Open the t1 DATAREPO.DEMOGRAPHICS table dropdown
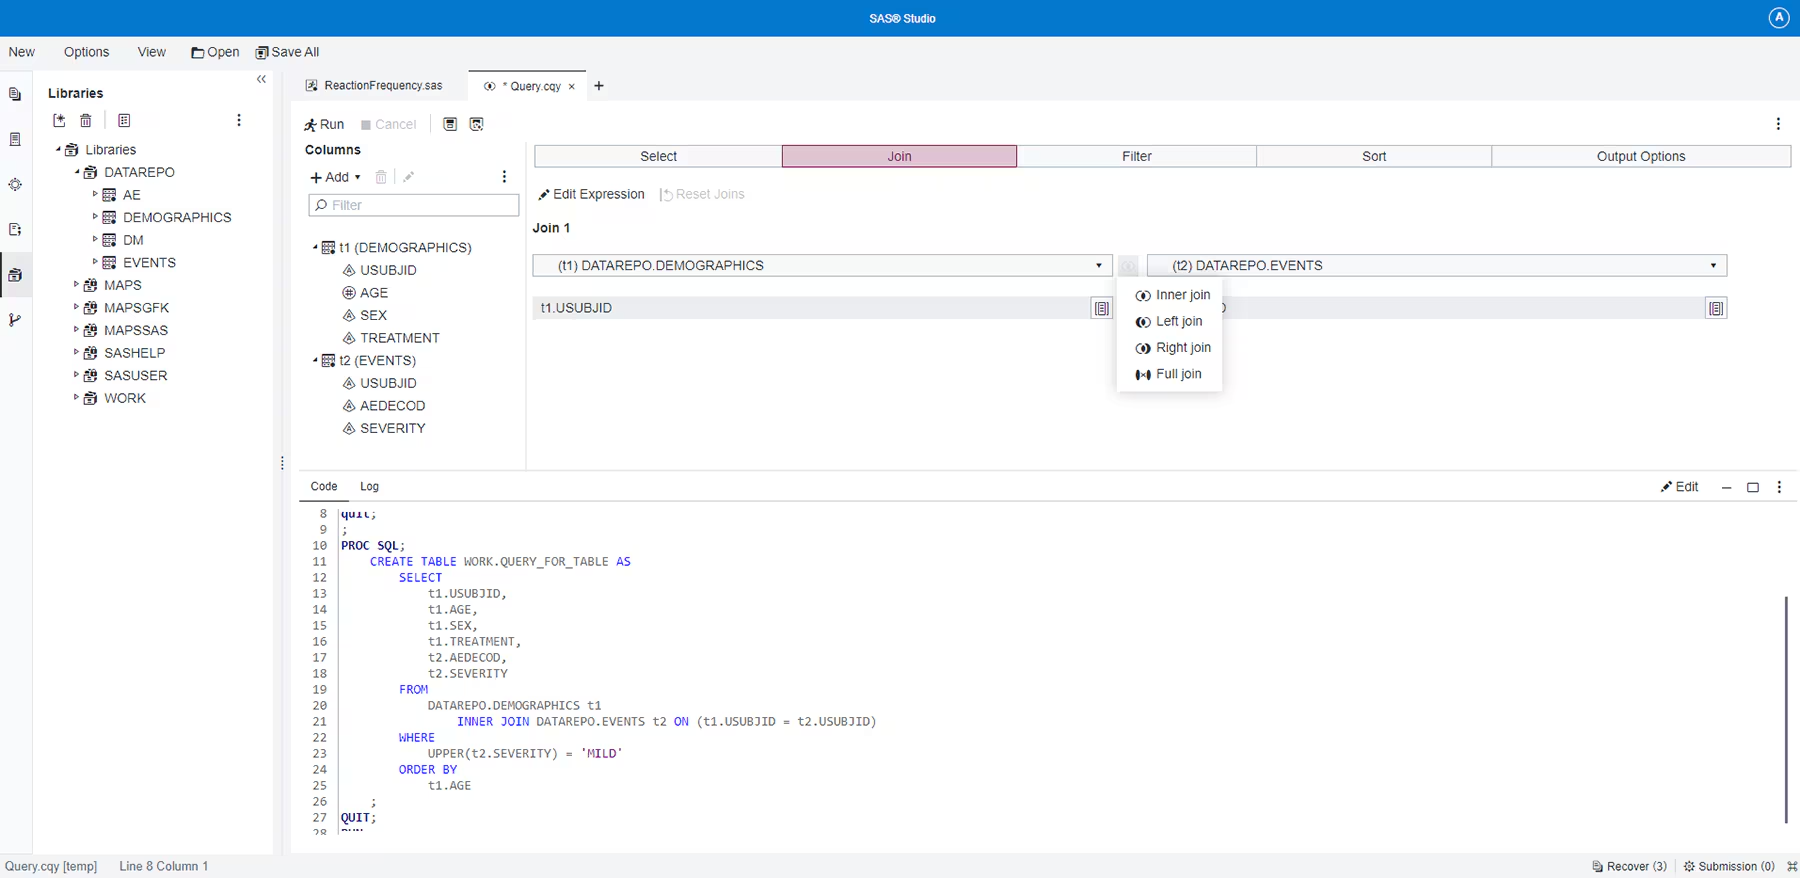1800x878 pixels. 1098,265
